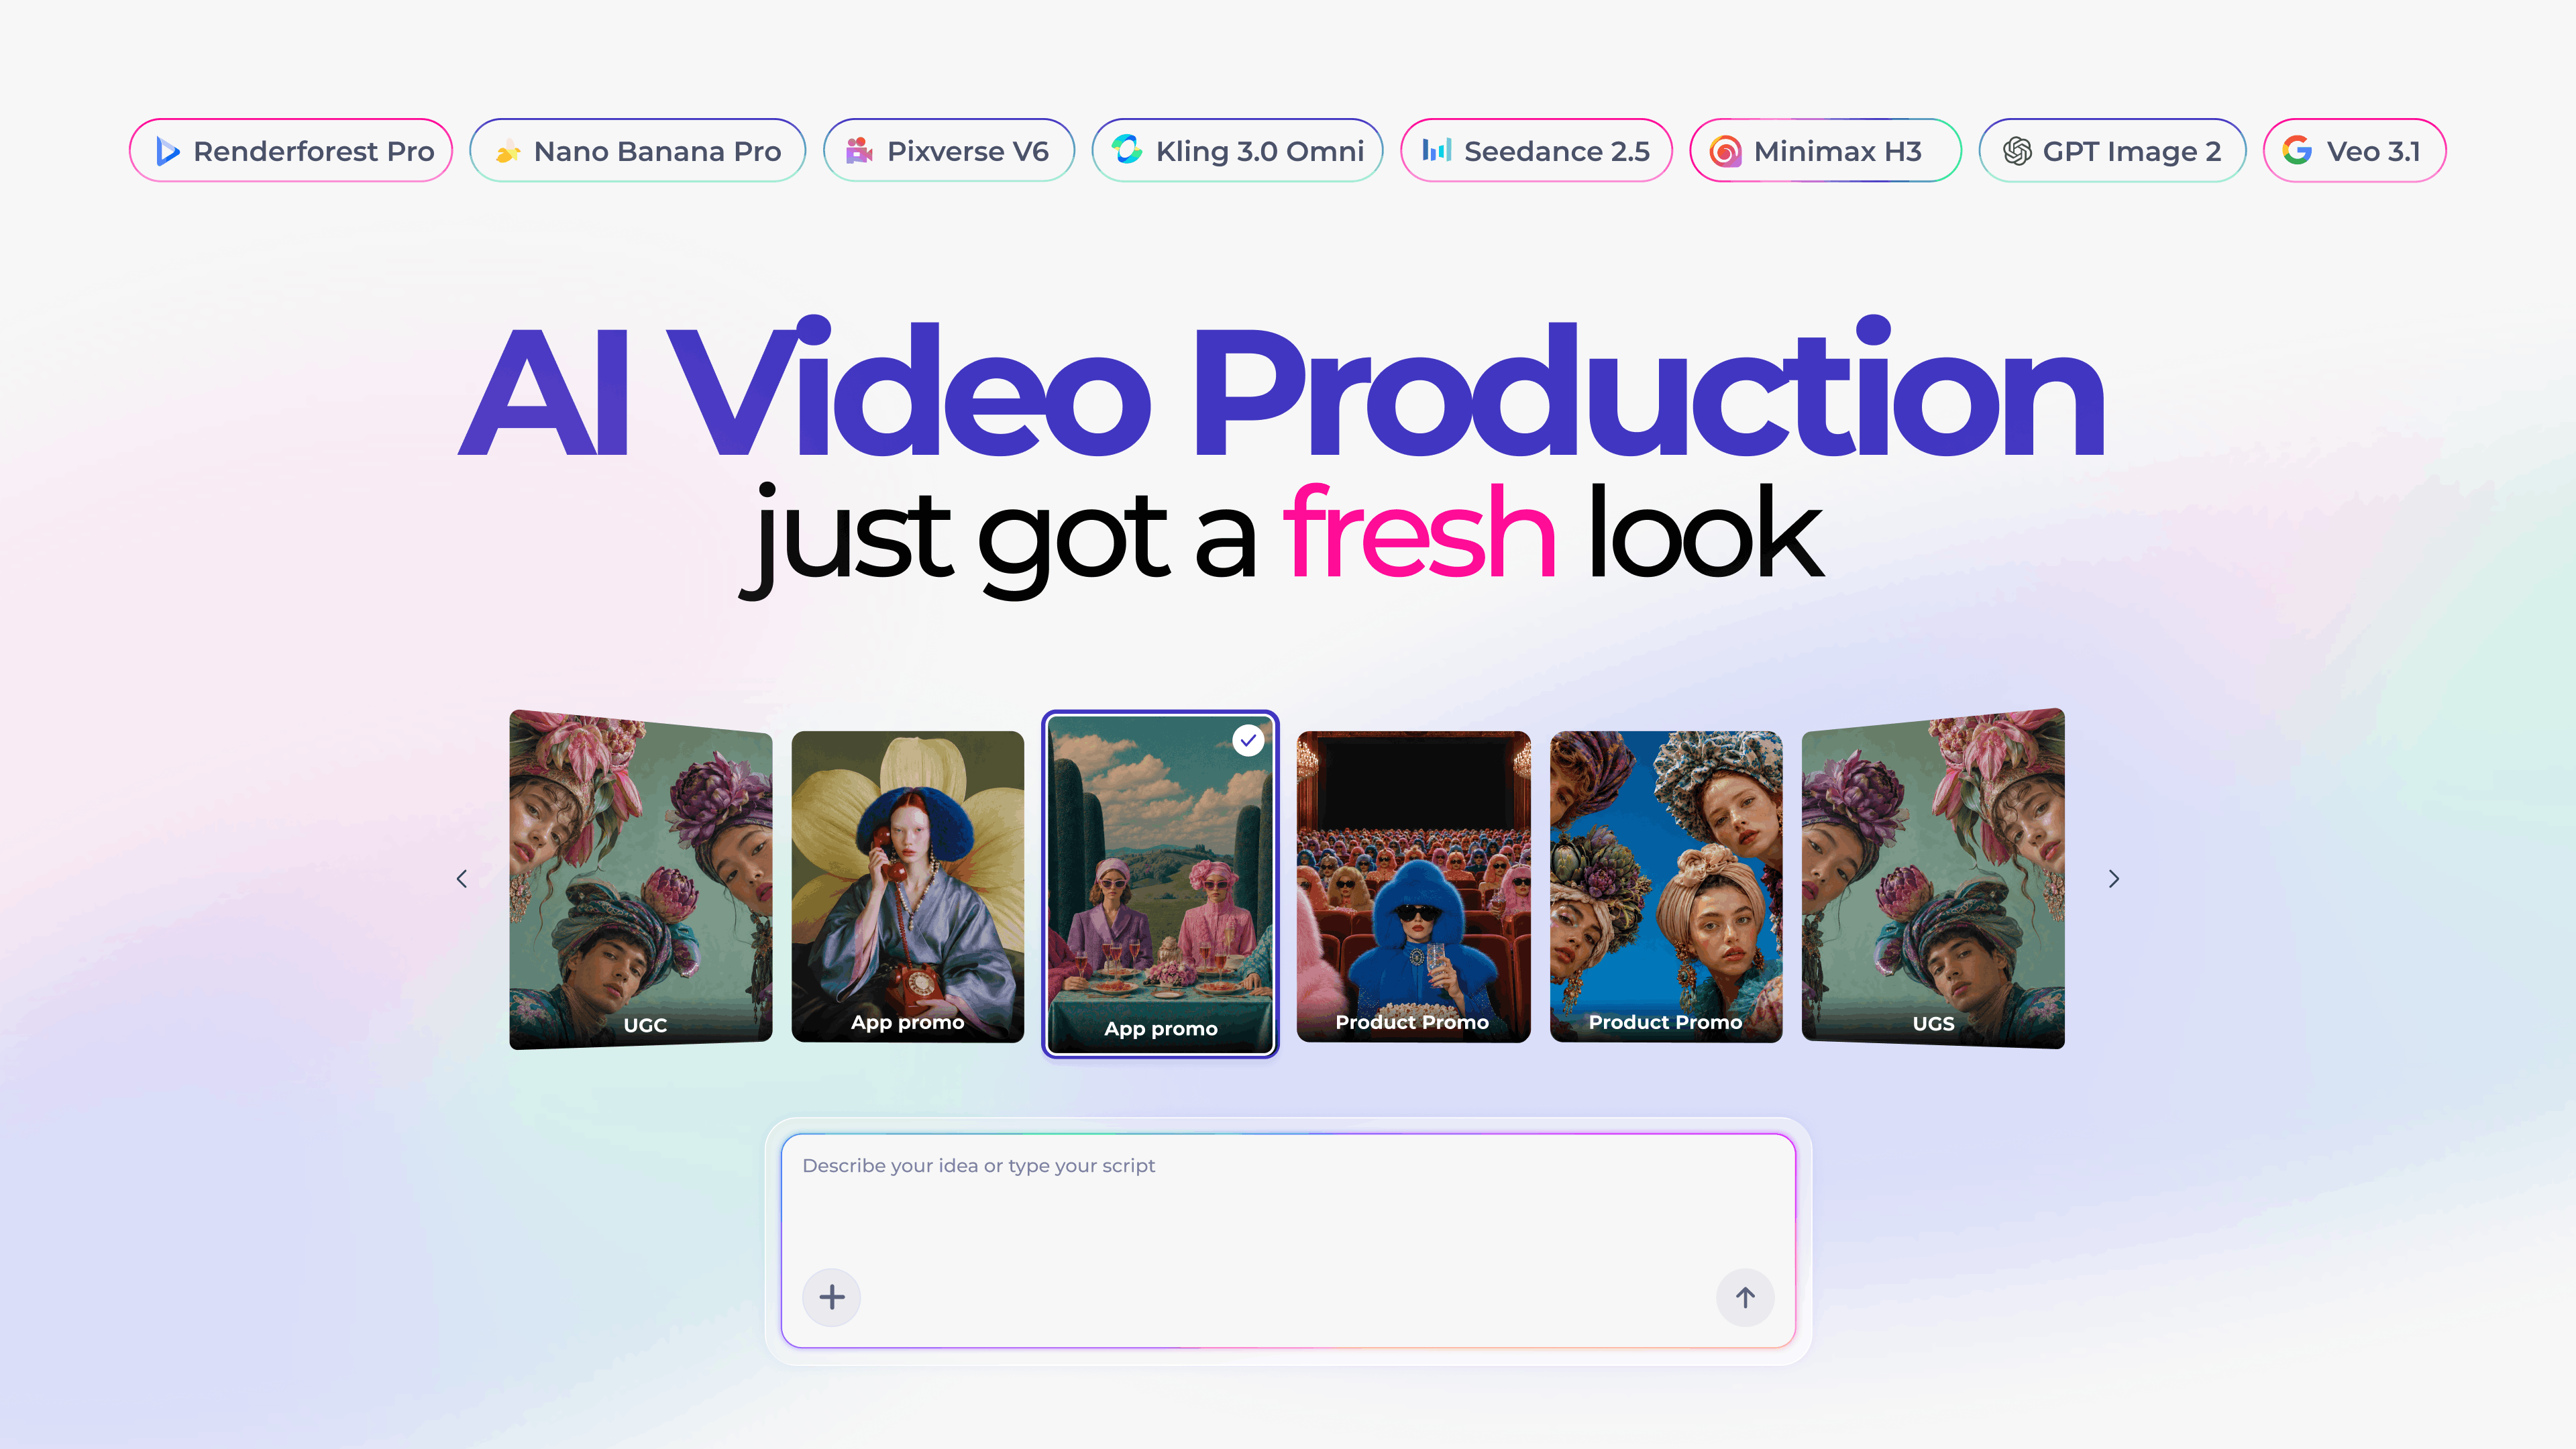The image size is (2576, 1449).
Task: Go to next carousel slide
Action: [x=2113, y=878]
